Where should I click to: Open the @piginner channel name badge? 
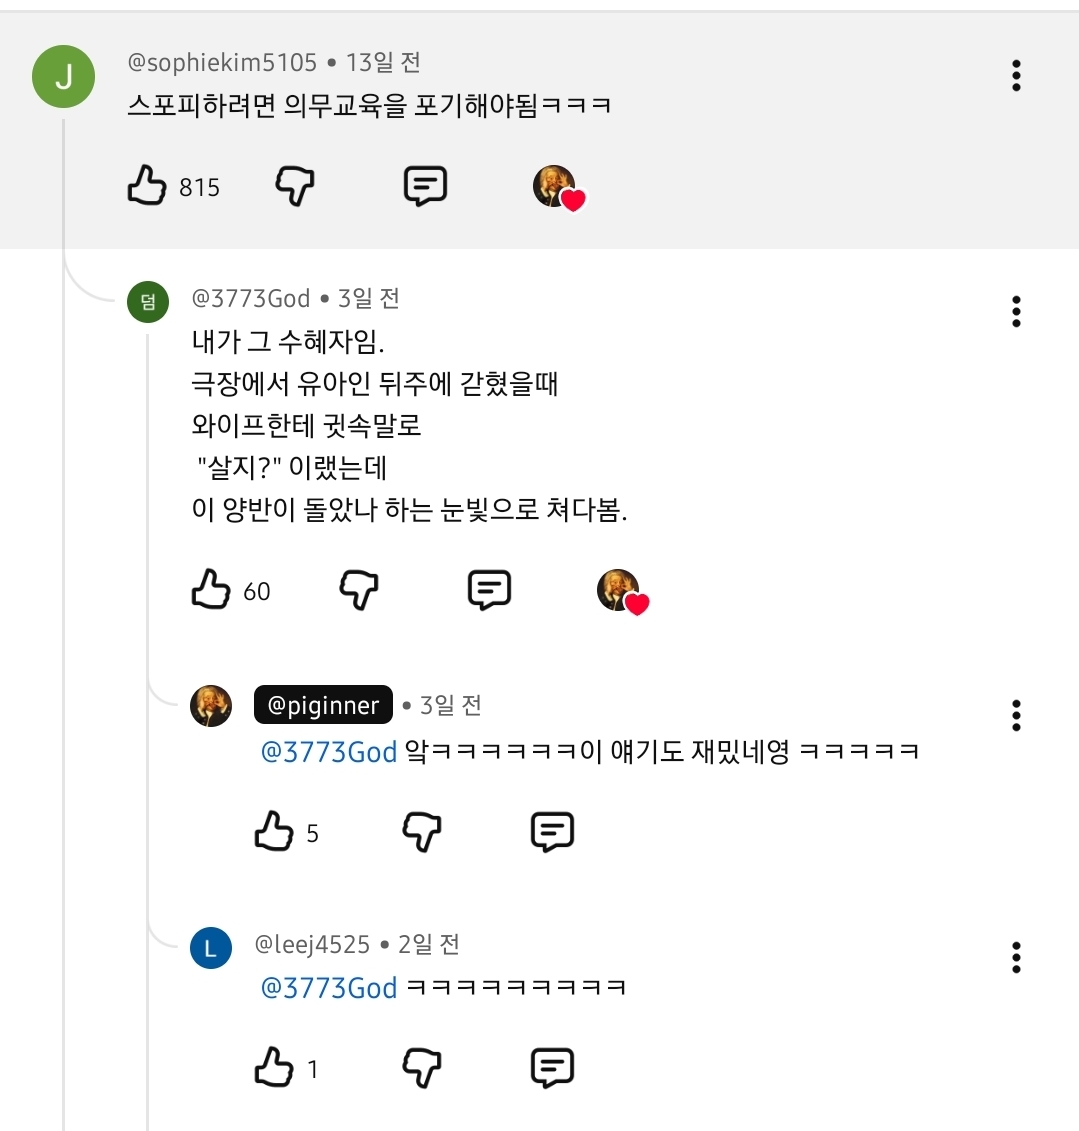(x=323, y=705)
